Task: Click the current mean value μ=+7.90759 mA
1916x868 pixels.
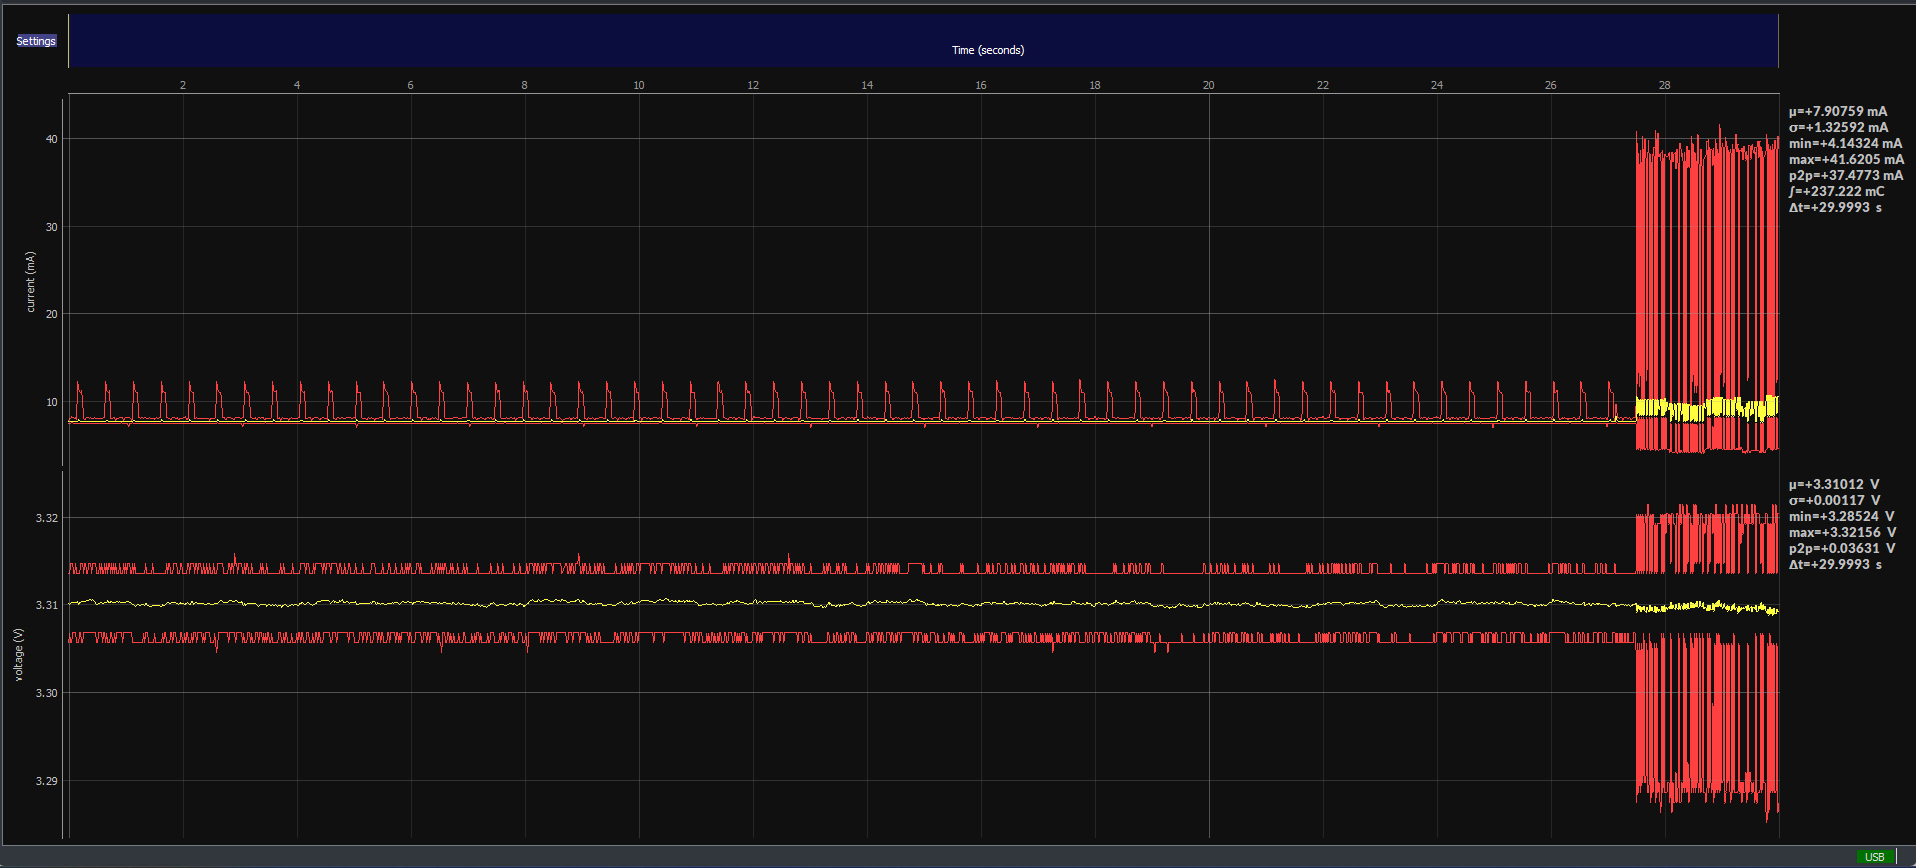Action: point(1838,111)
